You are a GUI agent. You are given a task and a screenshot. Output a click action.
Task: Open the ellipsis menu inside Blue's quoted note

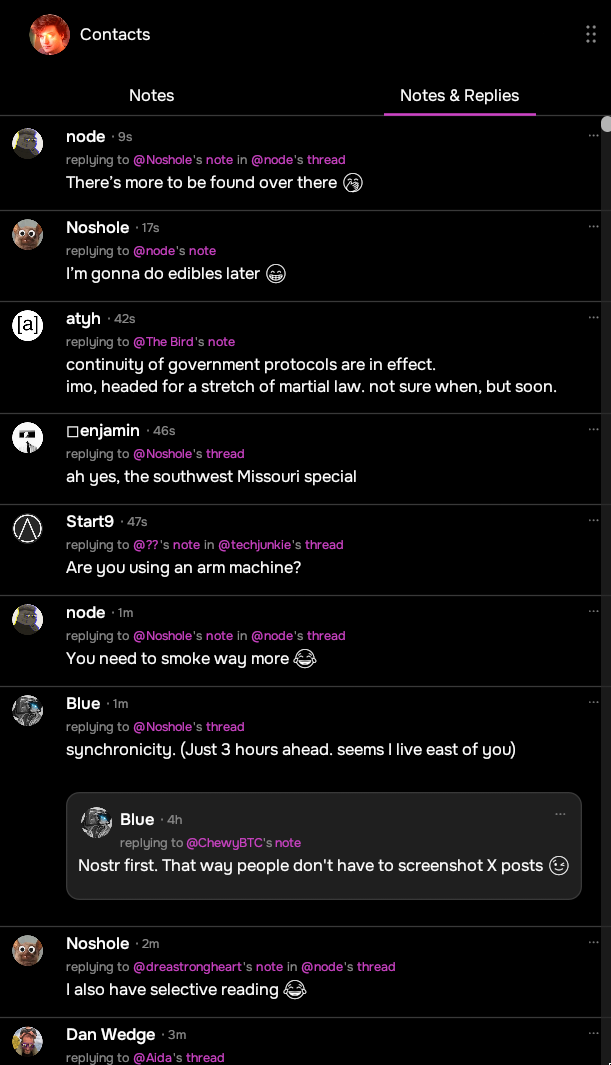click(x=560, y=815)
